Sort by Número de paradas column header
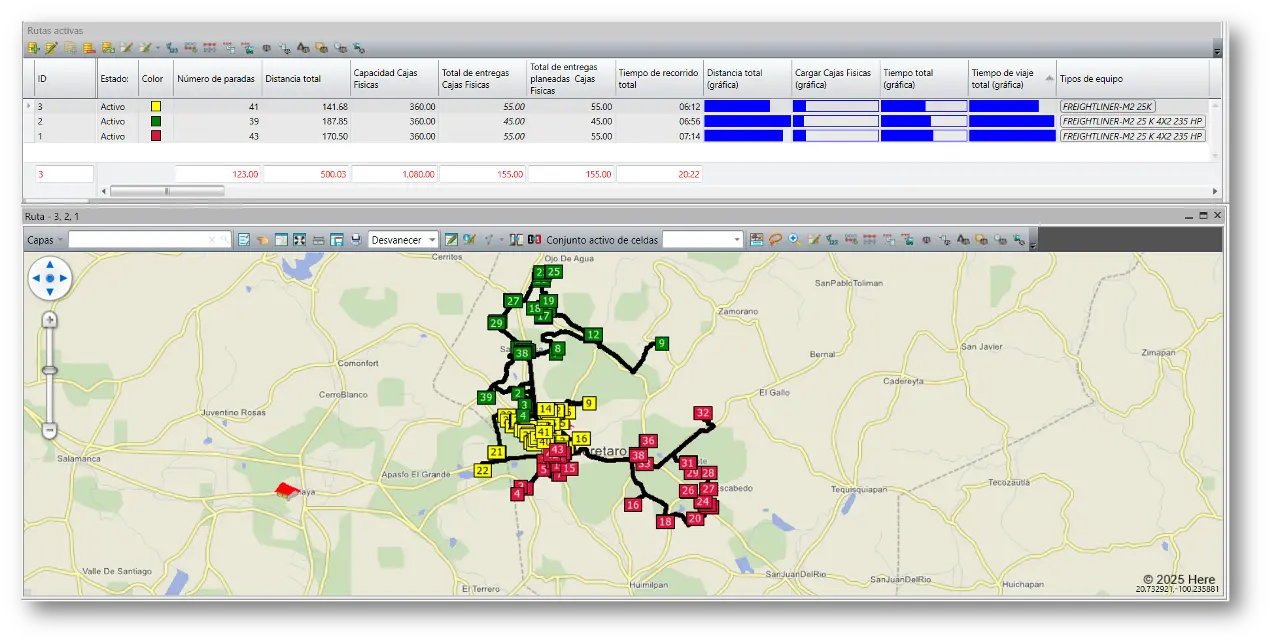Viewport: 1272px width, 644px height. click(216, 79)
